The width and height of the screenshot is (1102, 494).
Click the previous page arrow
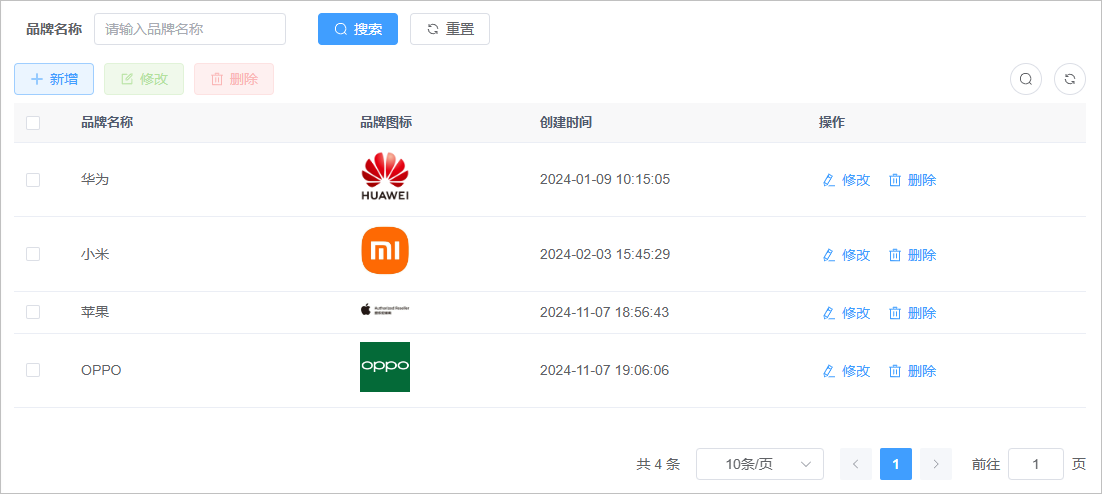pyautogui.click(x=856, y=464)
